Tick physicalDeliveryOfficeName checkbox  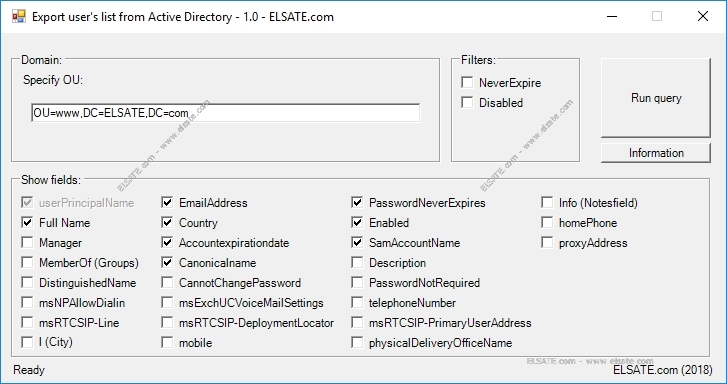(357, 342)
